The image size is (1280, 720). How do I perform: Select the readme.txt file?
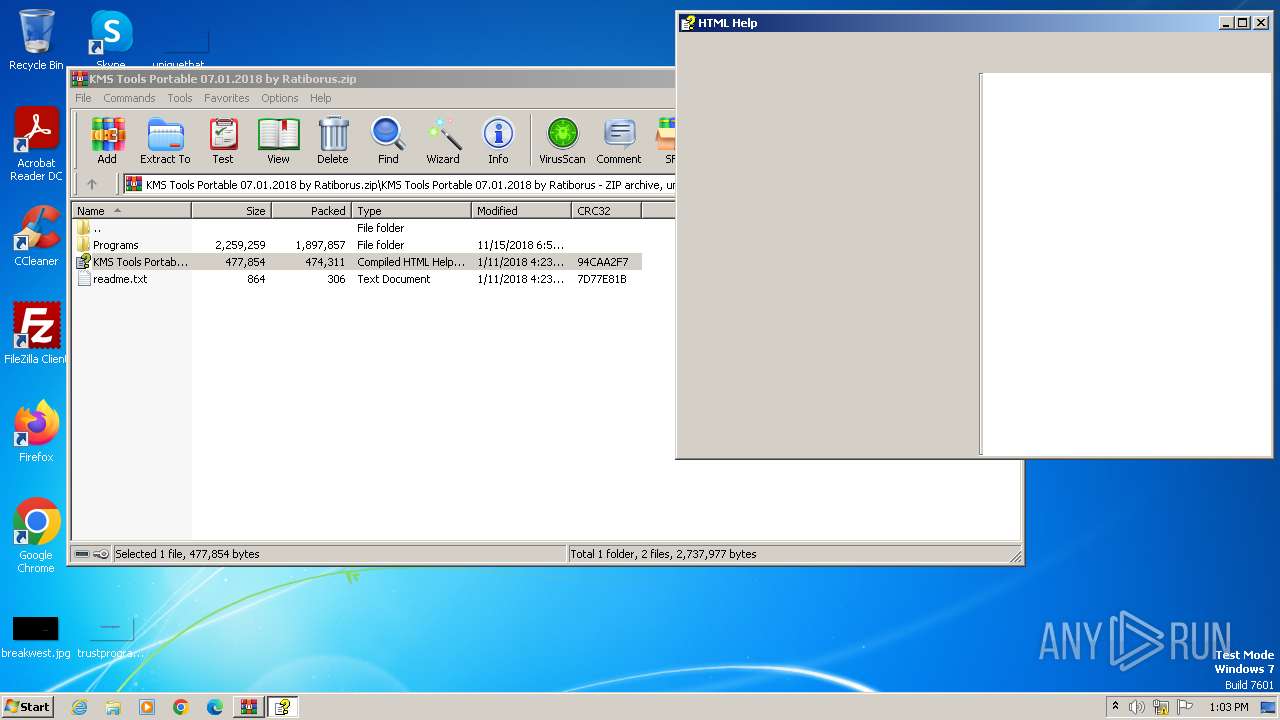pos(356,279)
